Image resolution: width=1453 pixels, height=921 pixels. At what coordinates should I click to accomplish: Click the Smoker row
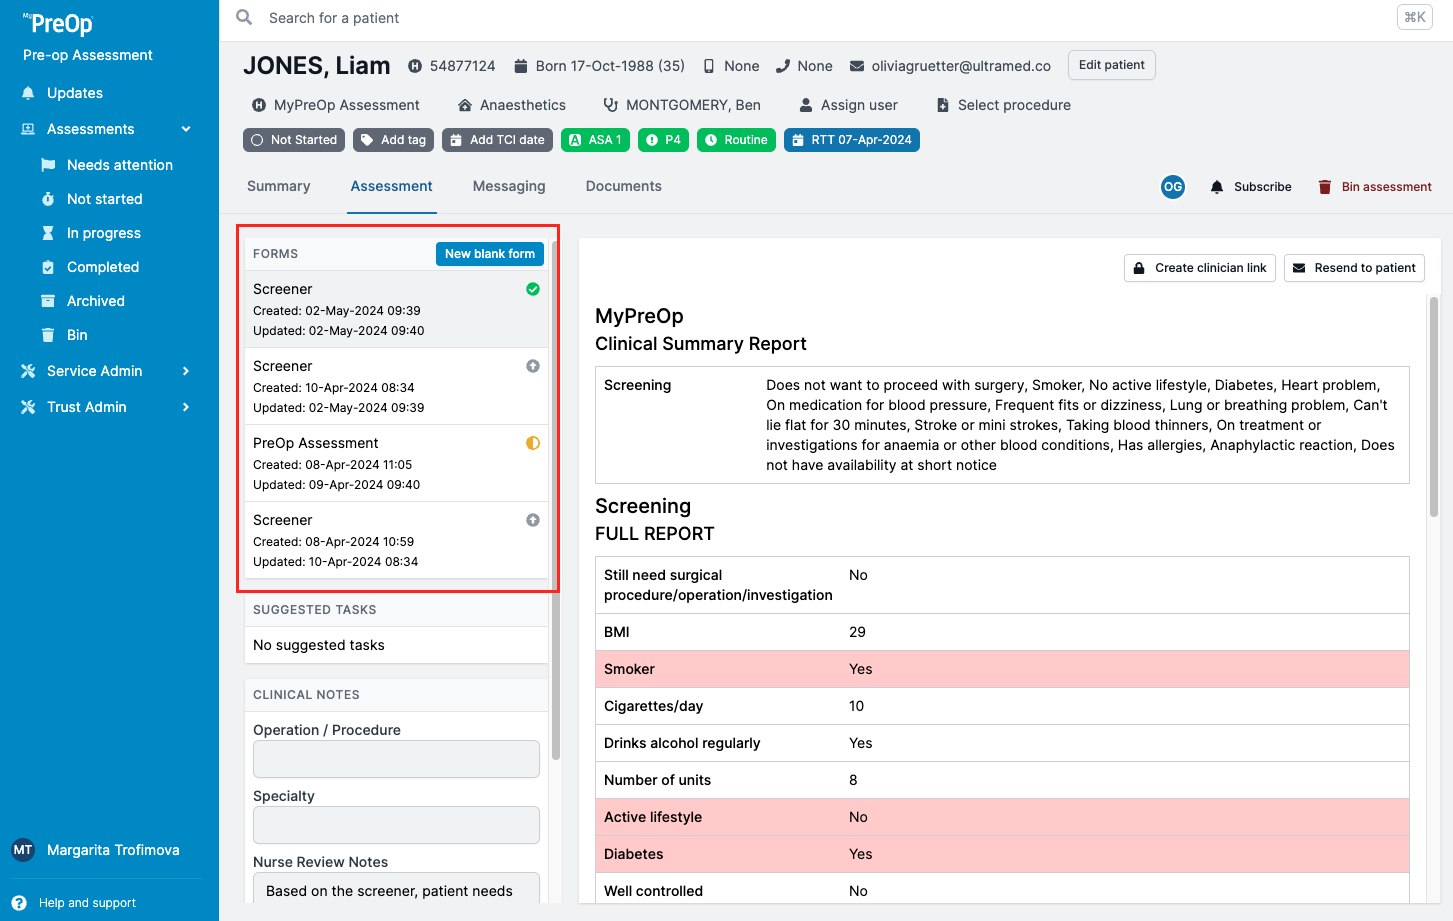(1002, 669)
